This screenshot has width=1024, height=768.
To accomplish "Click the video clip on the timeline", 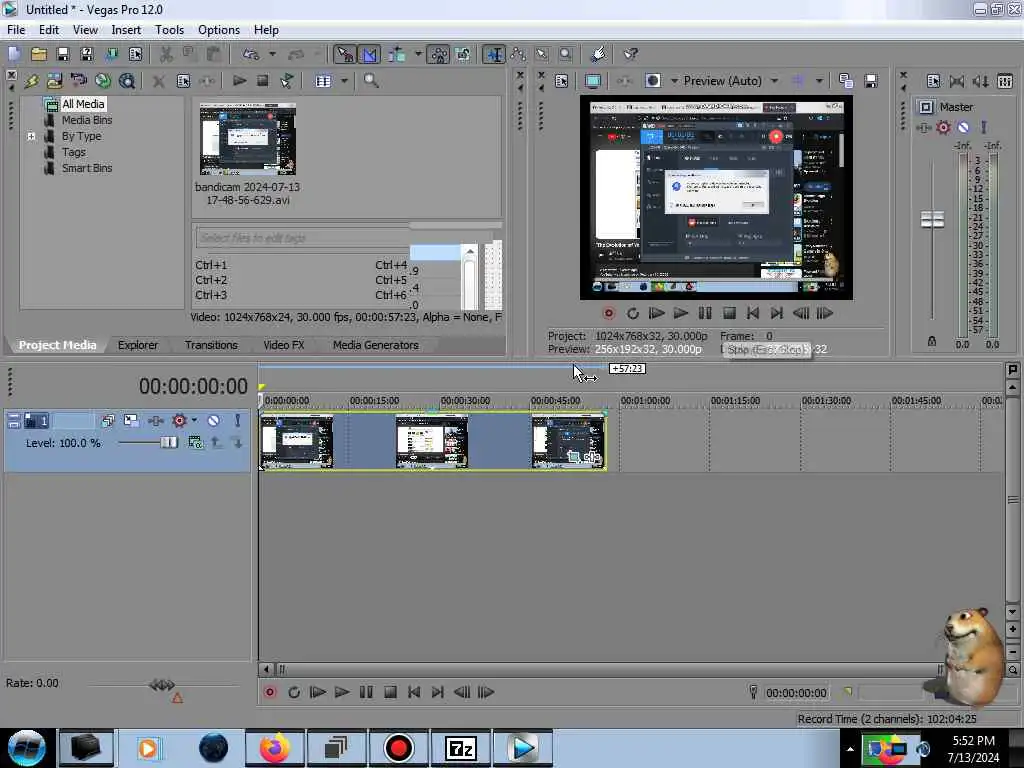I will coord(433,441).
